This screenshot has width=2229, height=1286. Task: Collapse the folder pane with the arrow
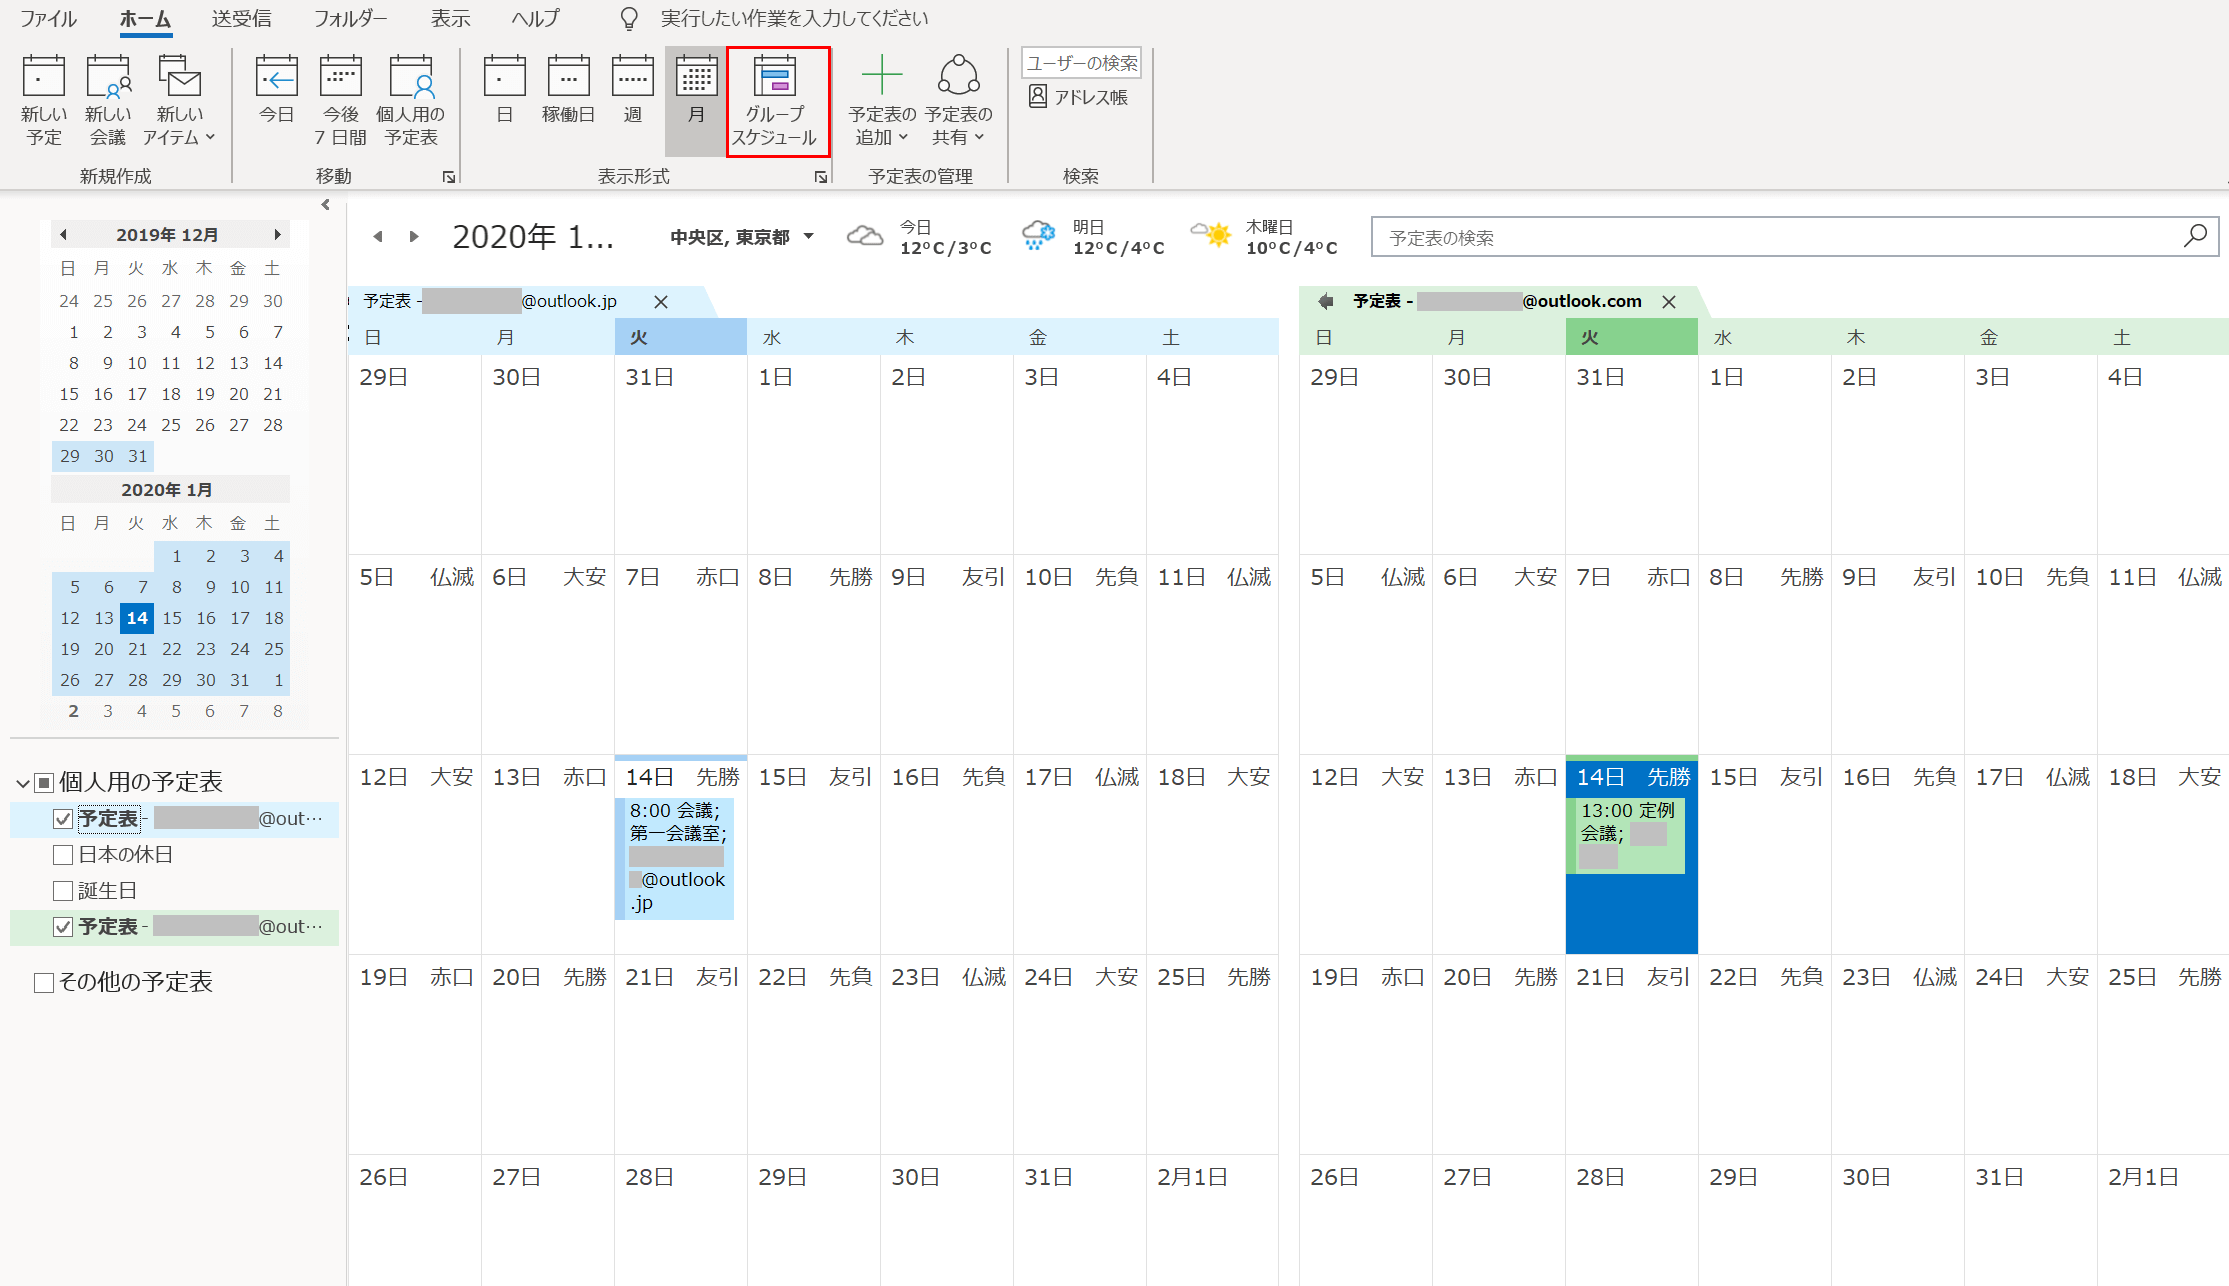pos(326,204)
